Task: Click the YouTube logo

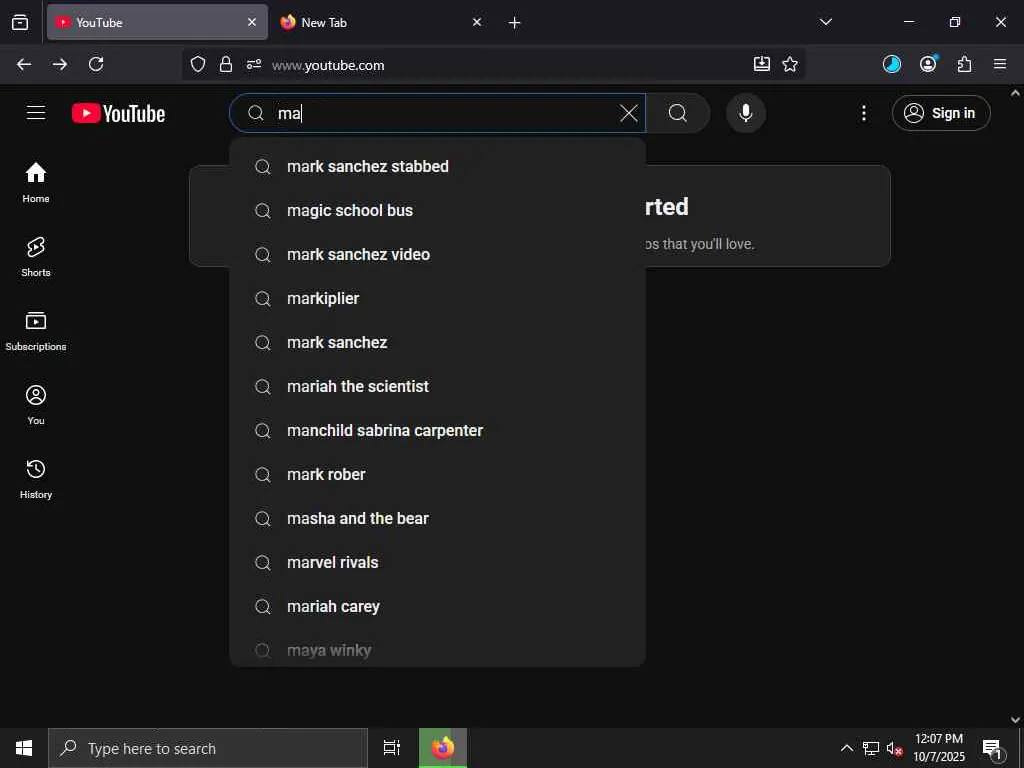Action: (118, 113)
